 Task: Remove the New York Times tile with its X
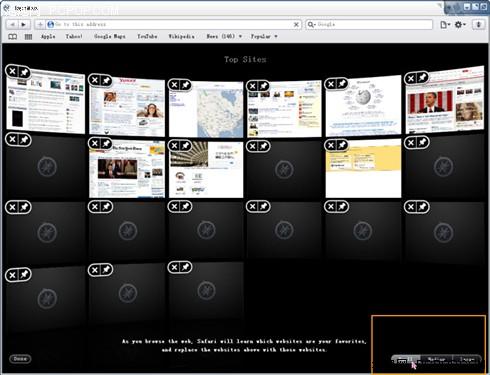pos(95,143)
